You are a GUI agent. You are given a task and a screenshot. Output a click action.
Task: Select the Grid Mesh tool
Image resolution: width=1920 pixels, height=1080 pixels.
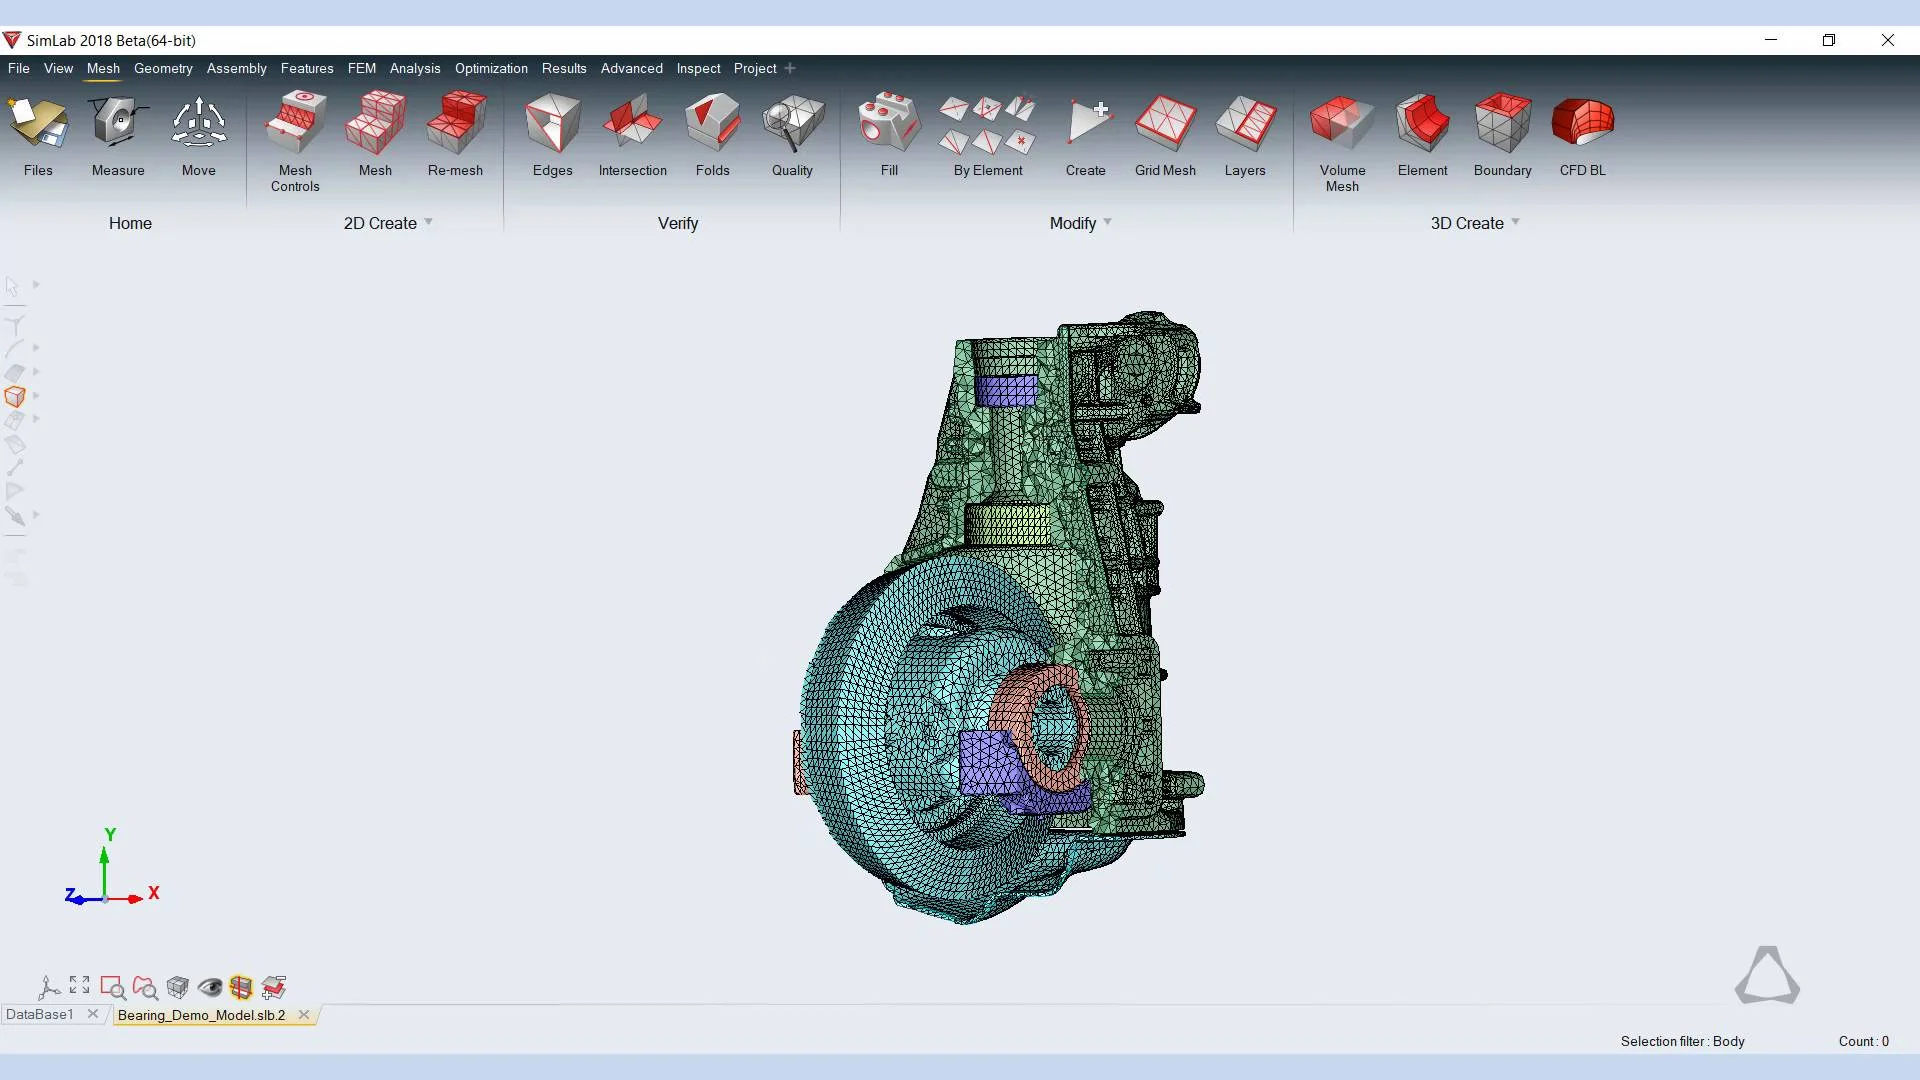pyautogui.click(x=1165, y=125)
